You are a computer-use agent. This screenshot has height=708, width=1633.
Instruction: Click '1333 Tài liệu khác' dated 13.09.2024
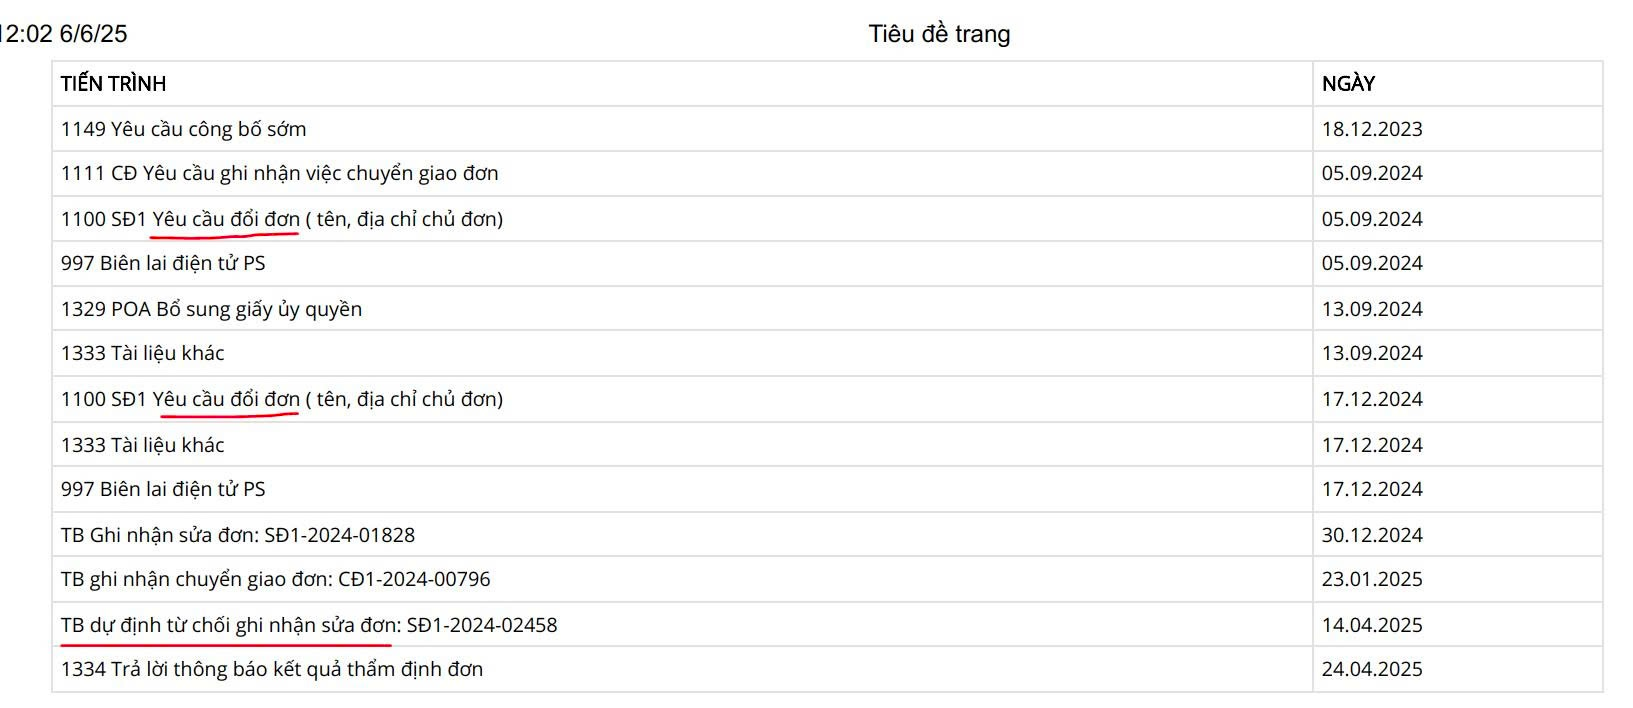(x=142, y=353)
